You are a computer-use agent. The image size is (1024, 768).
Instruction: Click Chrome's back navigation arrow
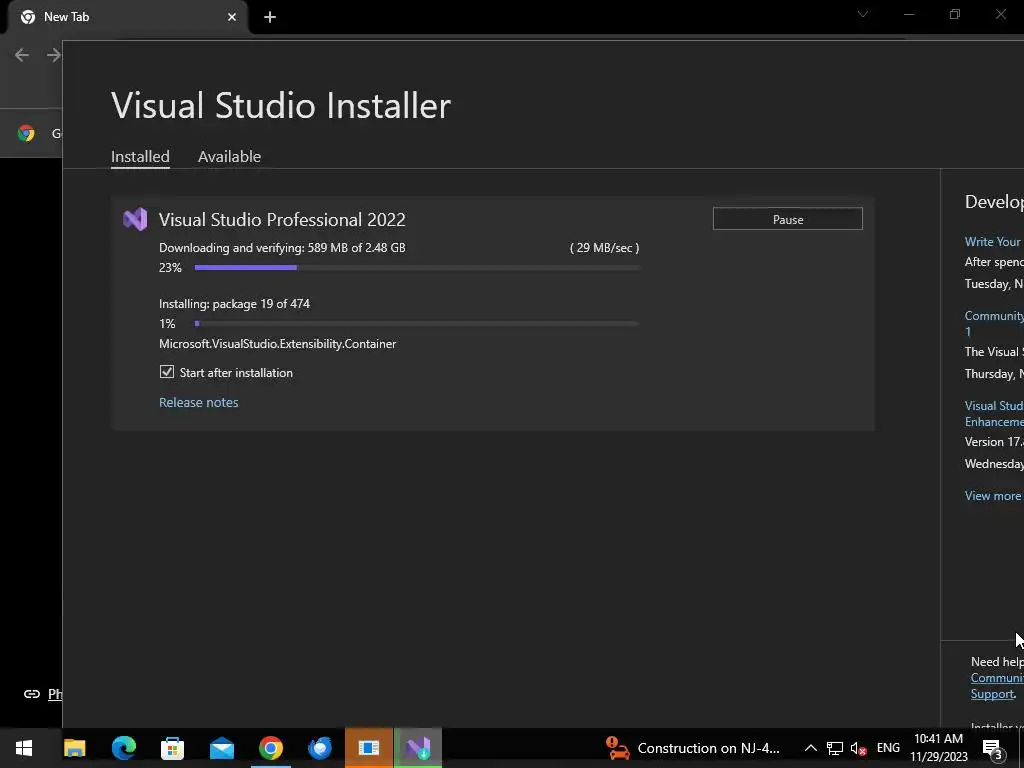(x=22, y=55)
